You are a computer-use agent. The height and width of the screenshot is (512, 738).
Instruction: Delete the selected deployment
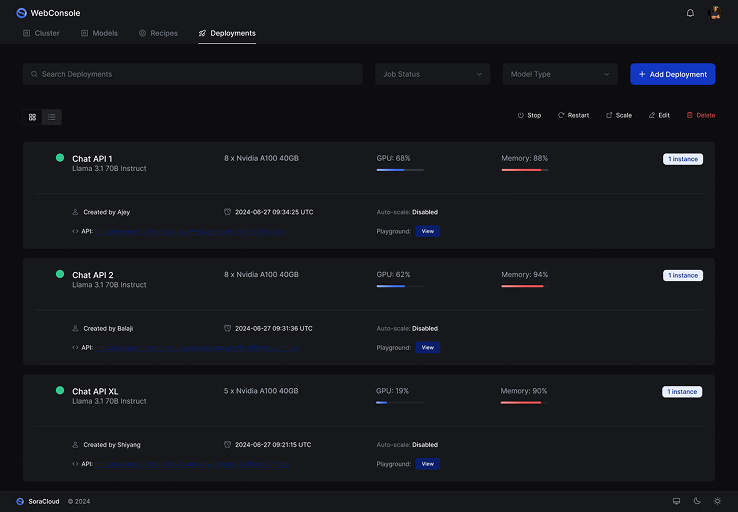(x=701, y=115)
